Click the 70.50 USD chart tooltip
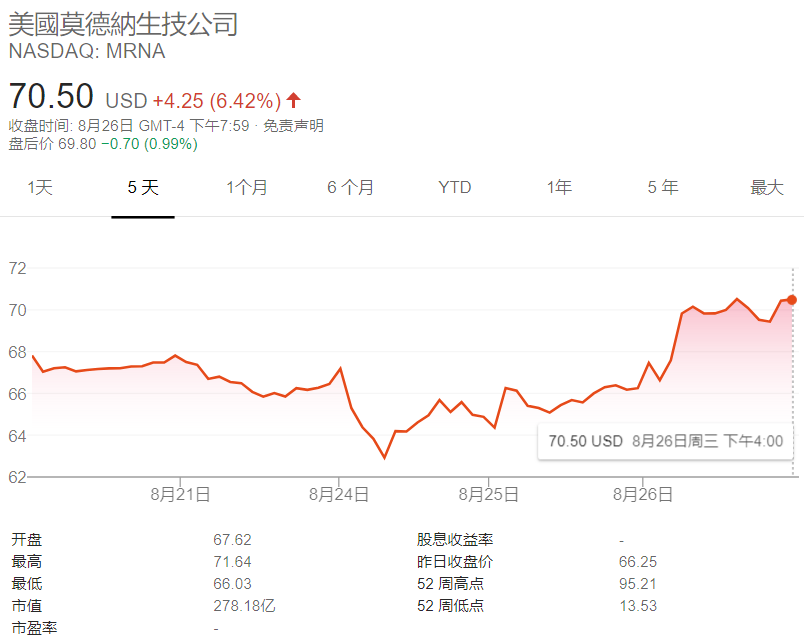 tap(666, 441)
